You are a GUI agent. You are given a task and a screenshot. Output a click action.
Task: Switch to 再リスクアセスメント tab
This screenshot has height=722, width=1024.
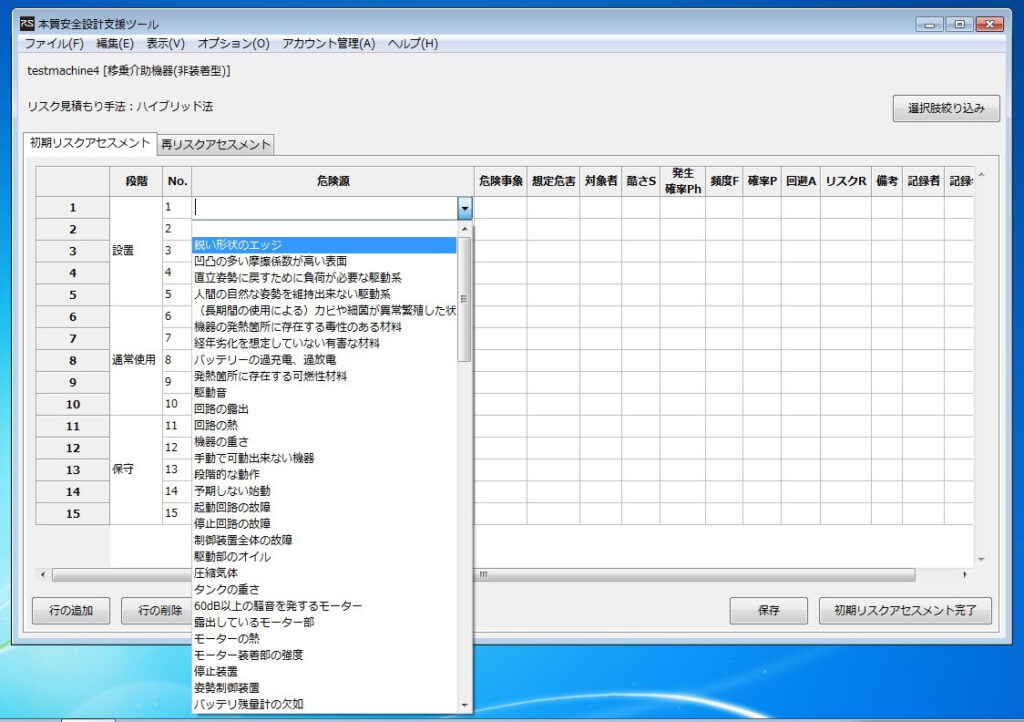[216, 144]
